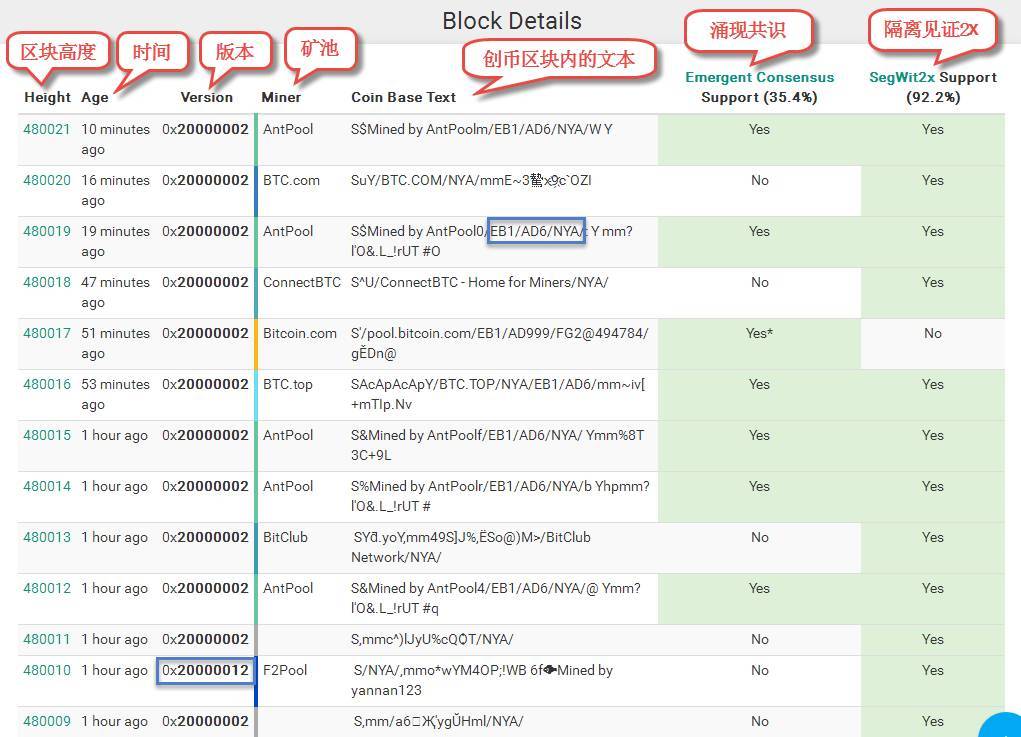Click BitClub Network/NYA/ coinbase text

pos(471,547)
